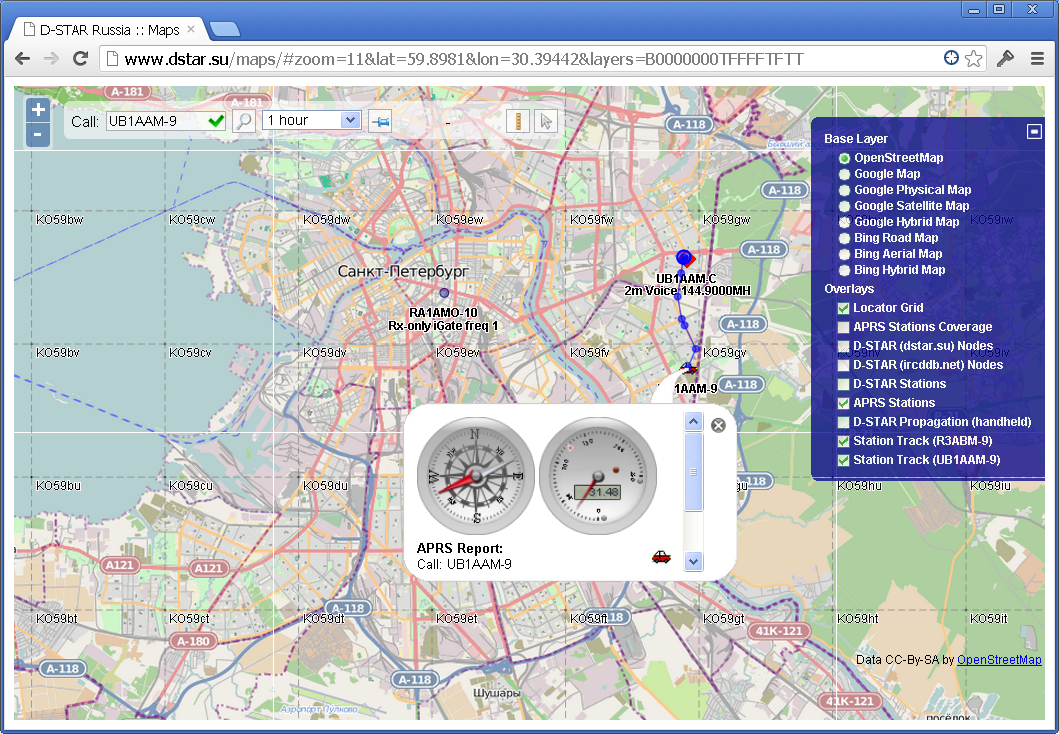This screenshot has width=1059, height=734.
Task: Toggle Locator Grid overlay
Action: 844,308
